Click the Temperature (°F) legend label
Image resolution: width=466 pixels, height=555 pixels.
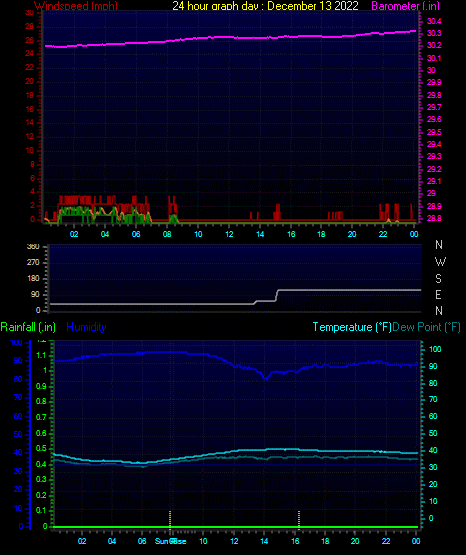tap(352, 327)
